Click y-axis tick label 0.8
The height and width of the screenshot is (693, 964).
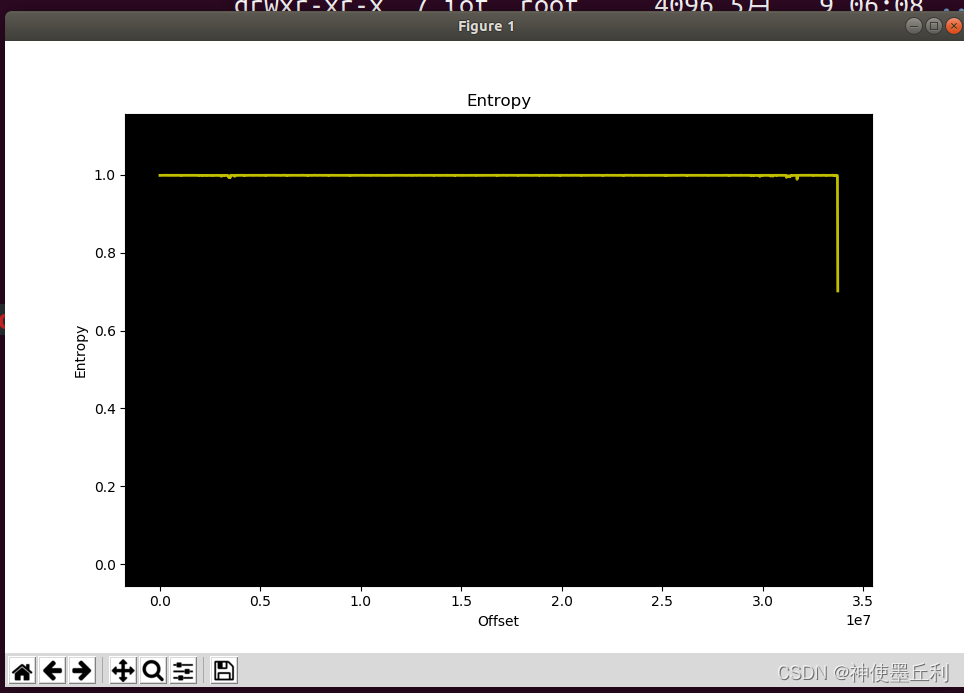[105, 253]
